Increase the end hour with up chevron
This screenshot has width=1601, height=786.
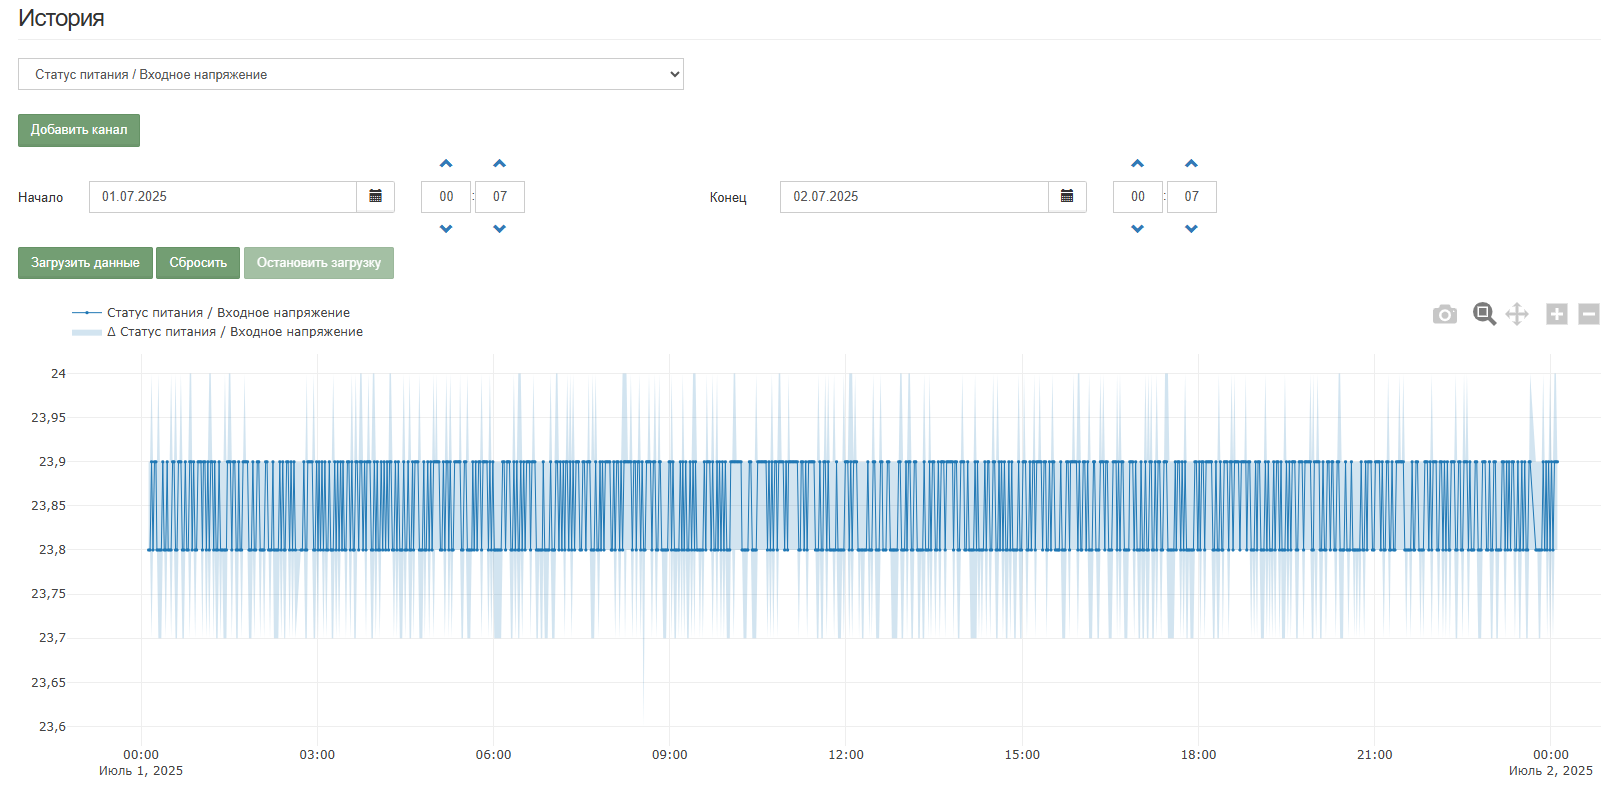click(x=1137, y=163)
